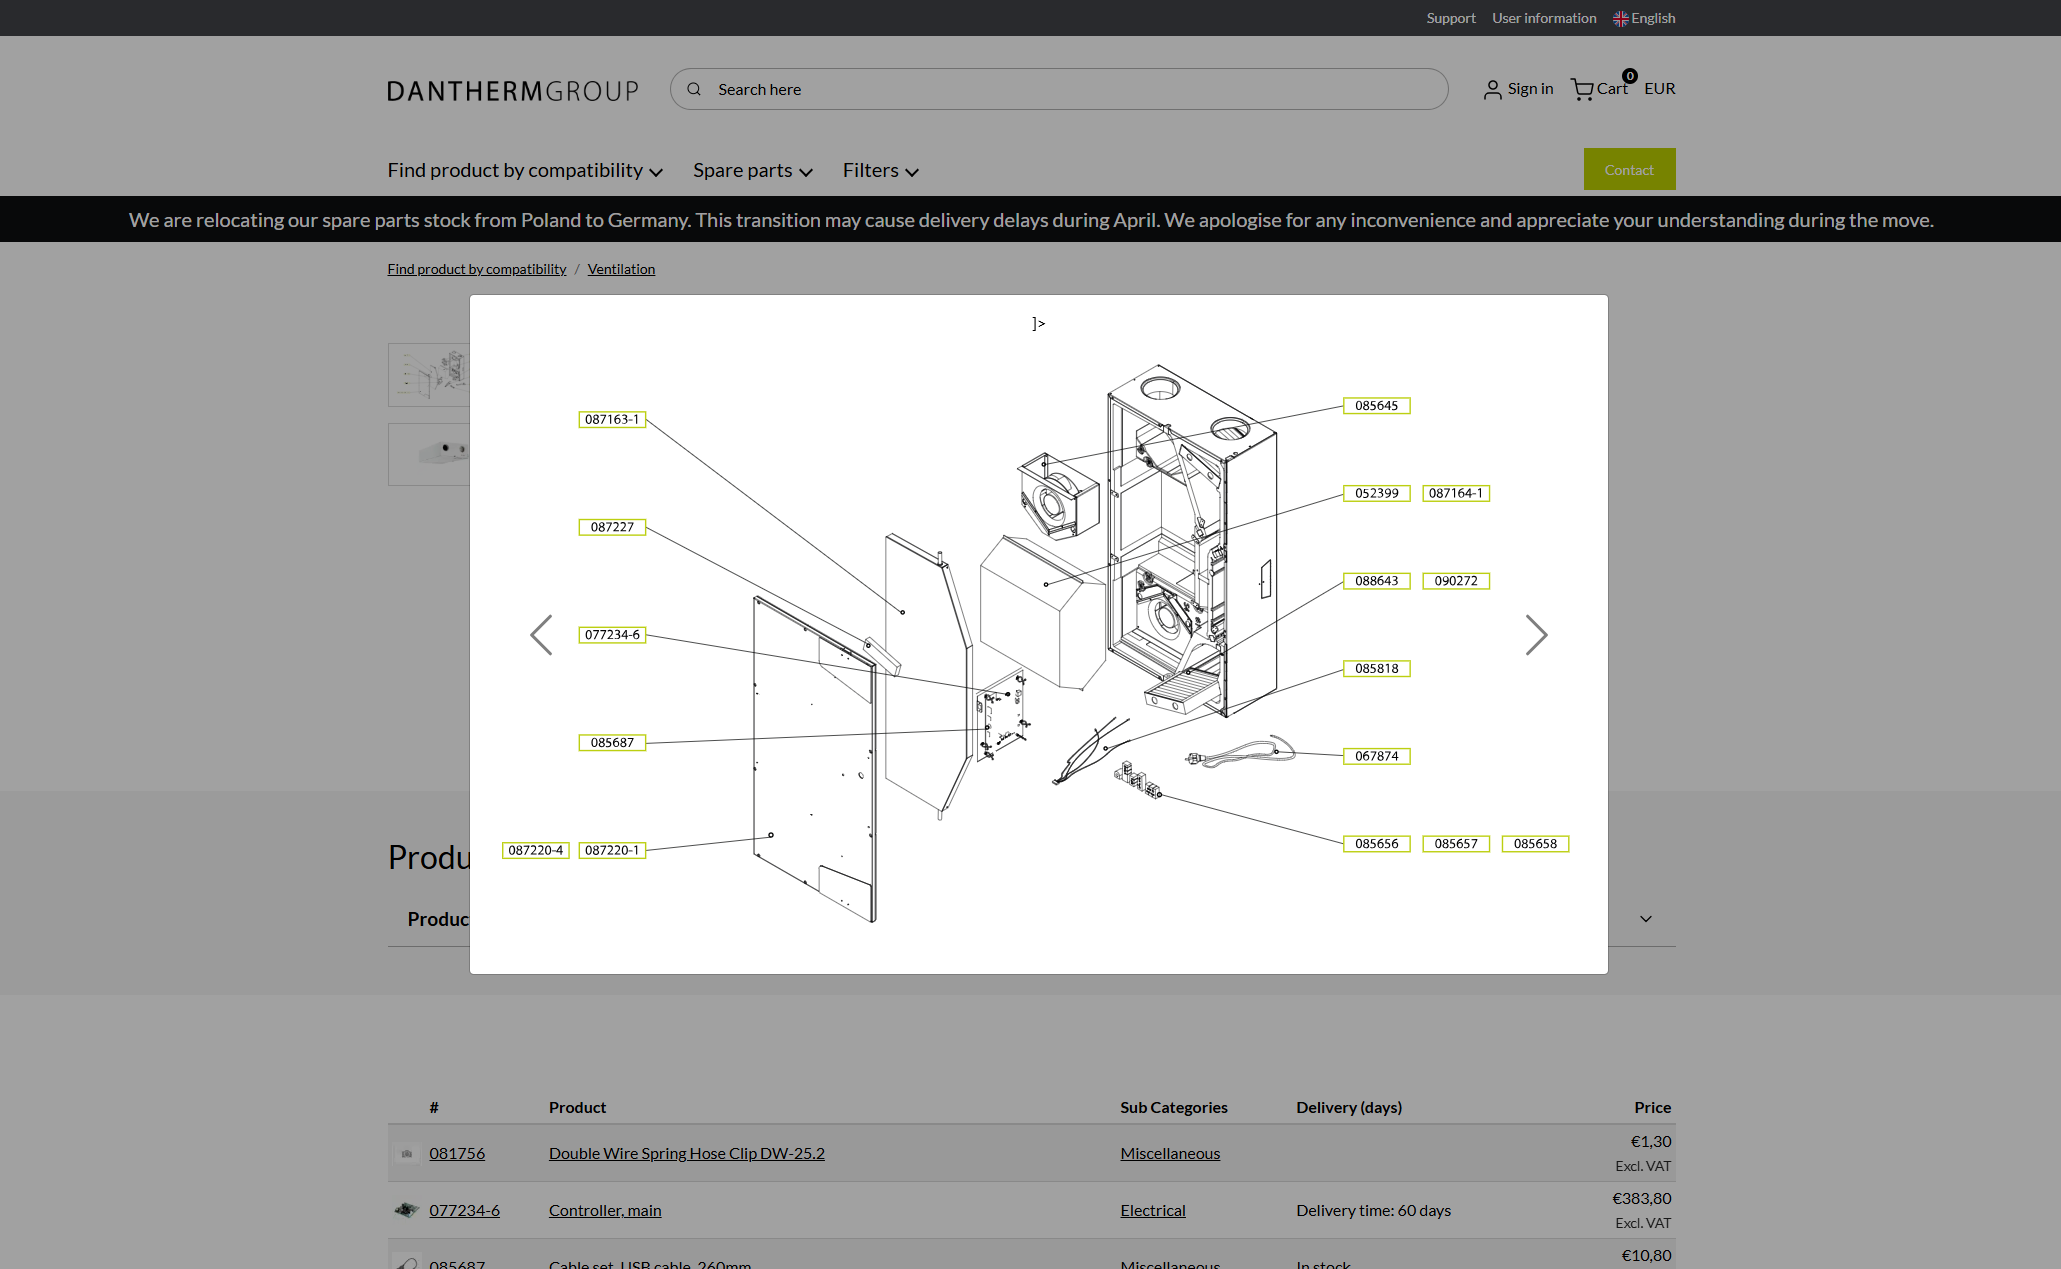Click the search magnifier icon
Screen dimensions: 2061x1269
click(x=694, y=89)
